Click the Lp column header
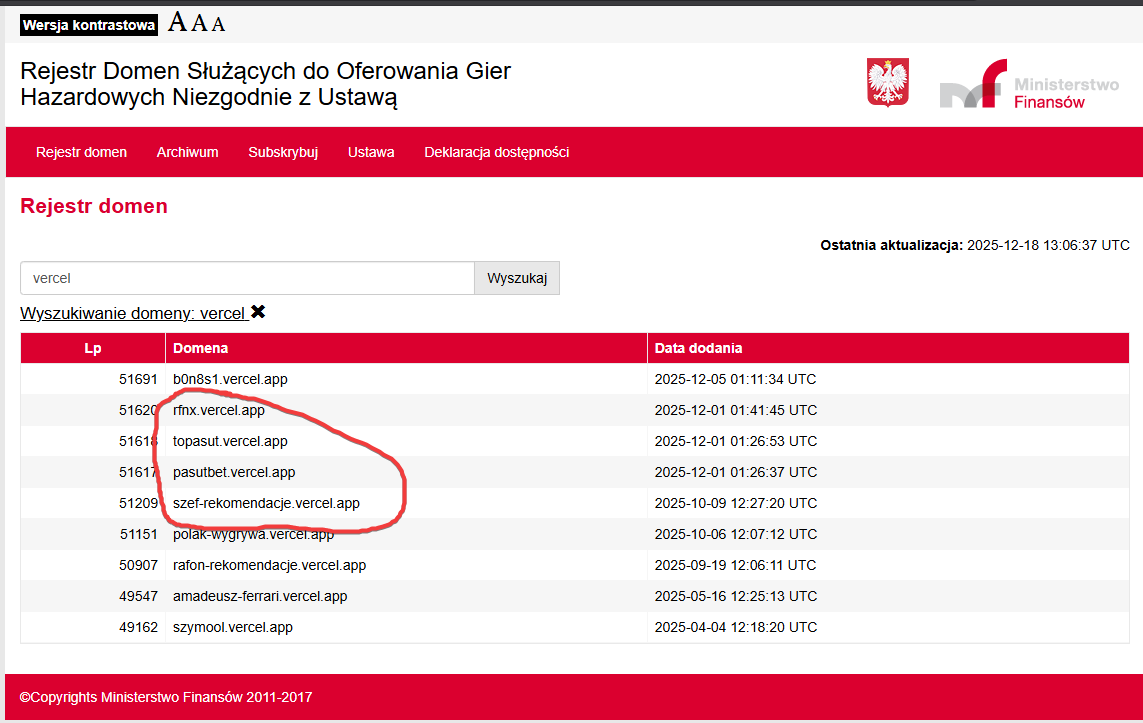Screen dimensions: 1143x723 (93, 348)
